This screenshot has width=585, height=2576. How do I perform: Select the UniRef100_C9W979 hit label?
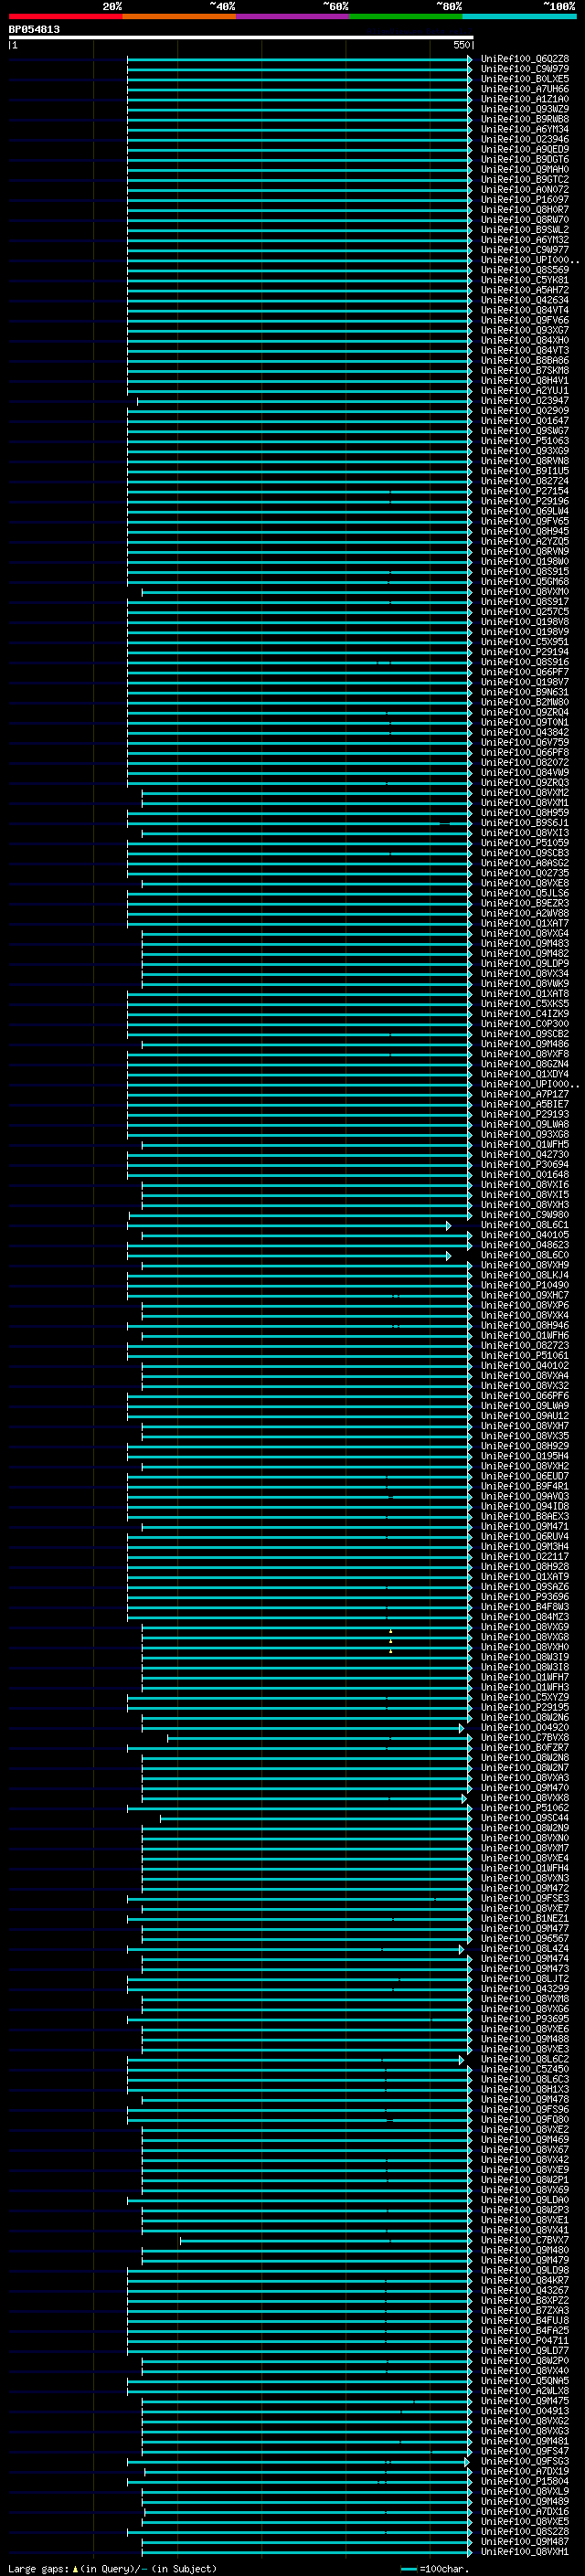tap(525, 69)
